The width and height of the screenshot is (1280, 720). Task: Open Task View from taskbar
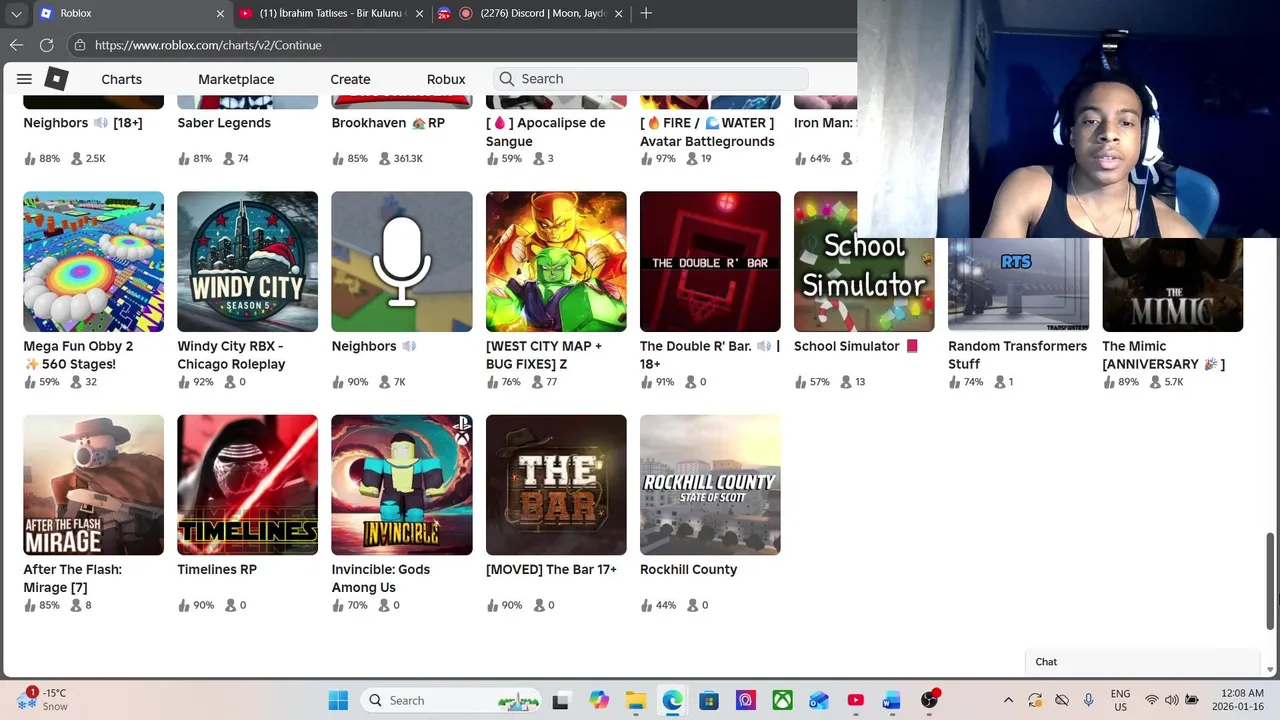(x=560, y=701)
